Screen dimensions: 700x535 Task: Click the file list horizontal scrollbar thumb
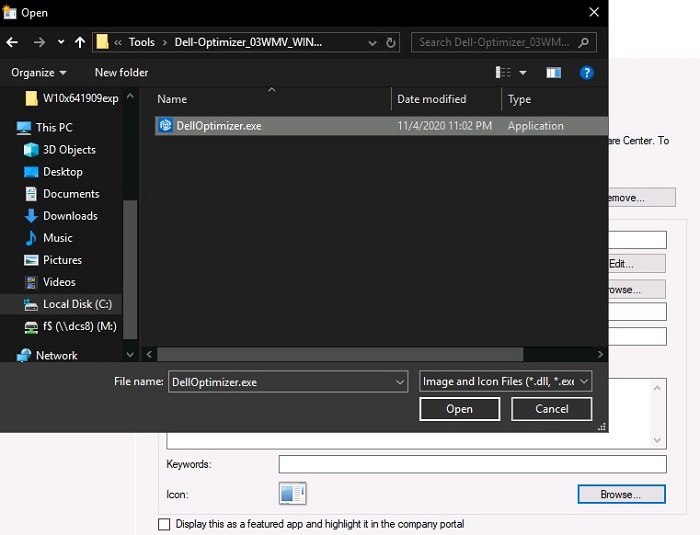(x=340, y=355)
